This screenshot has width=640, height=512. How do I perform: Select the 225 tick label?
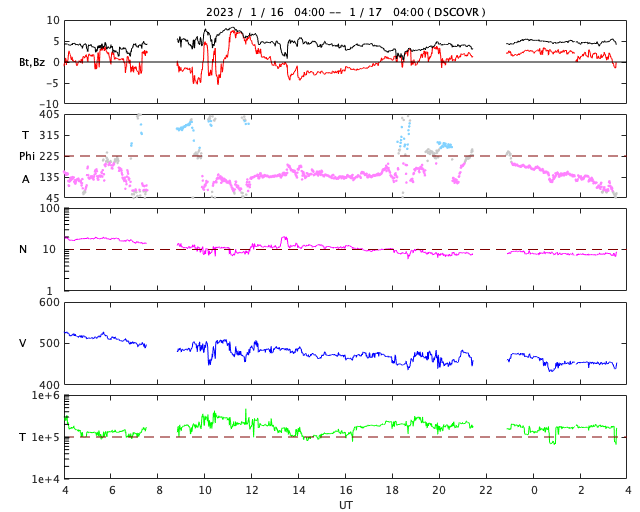49,156
